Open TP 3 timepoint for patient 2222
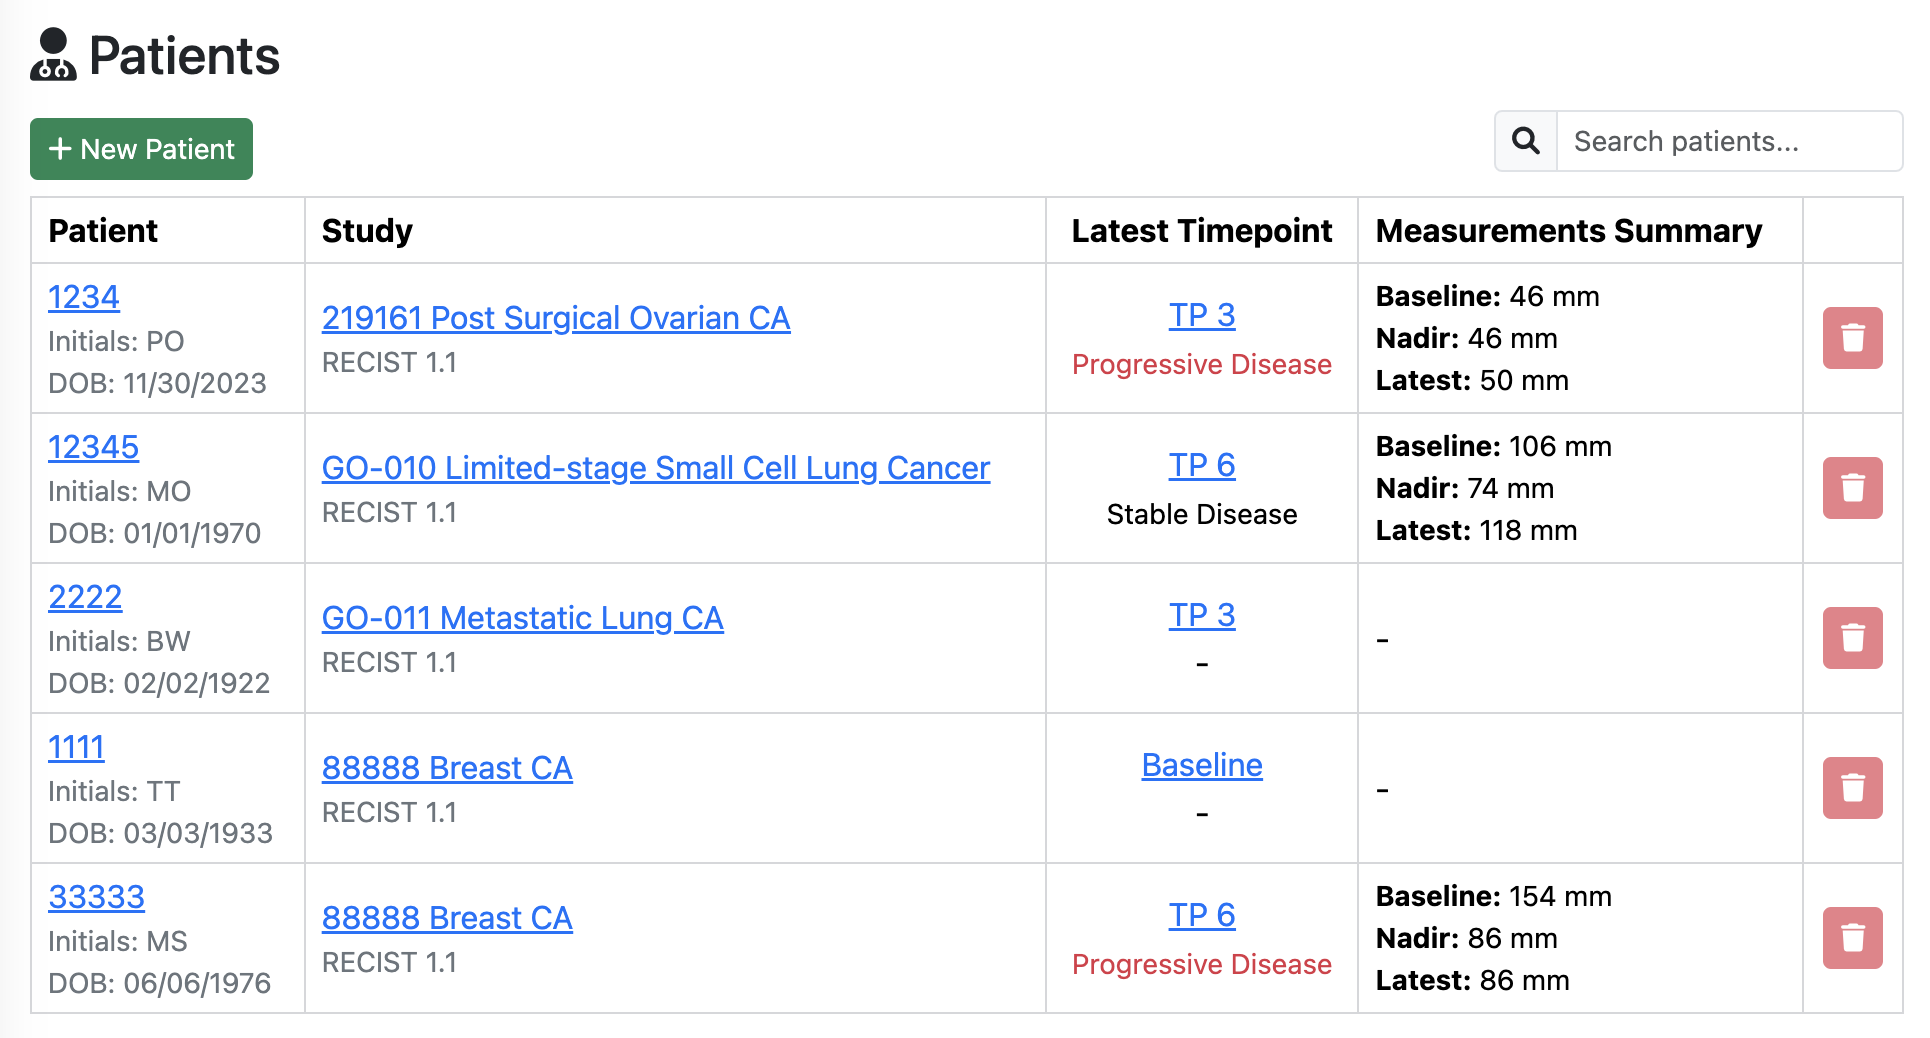The image size is (1930, 1038). [1202, 615]
